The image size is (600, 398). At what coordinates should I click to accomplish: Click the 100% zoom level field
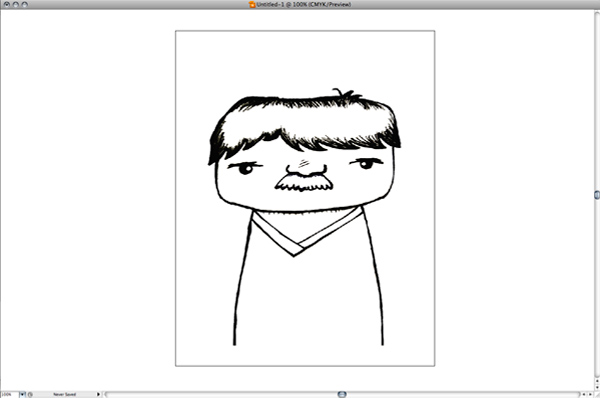(10, 394)
